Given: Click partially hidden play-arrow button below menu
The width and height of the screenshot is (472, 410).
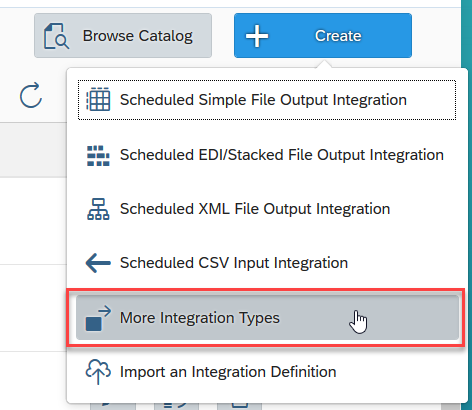Looking at the screenshot, I should click(113, 406).
